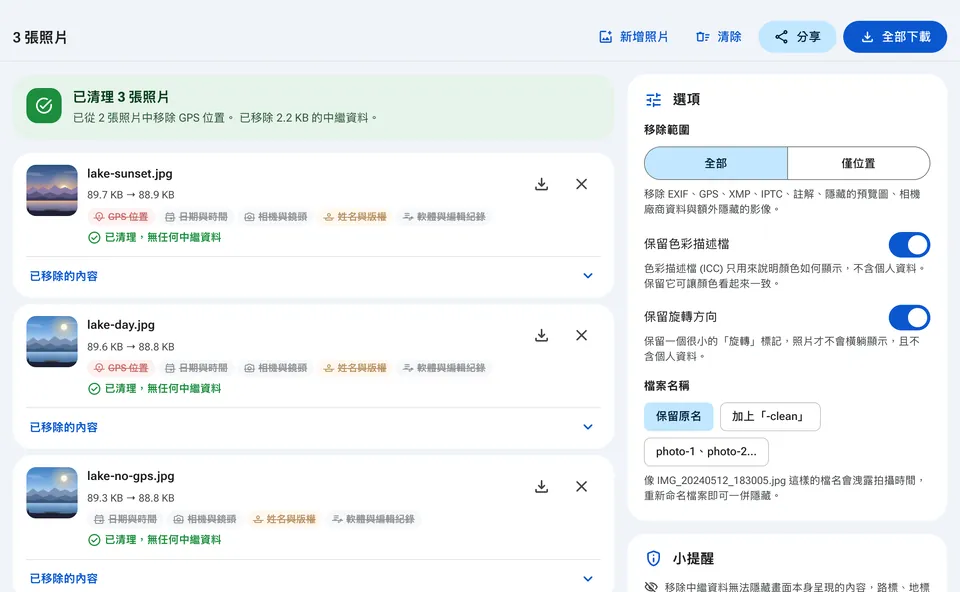Click the 已清理 status under lake-no-gps.jpg
960x592 pixels.
point(155,540)
